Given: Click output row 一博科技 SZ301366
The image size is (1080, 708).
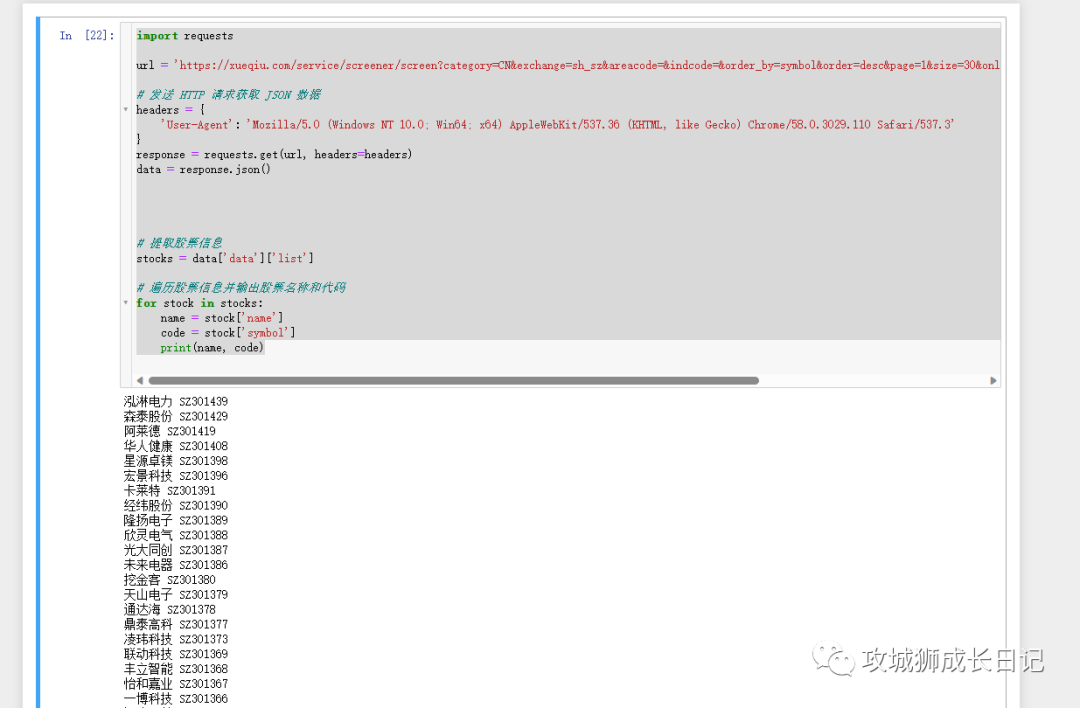Looking at the screenshot, I should click(175, 699).
